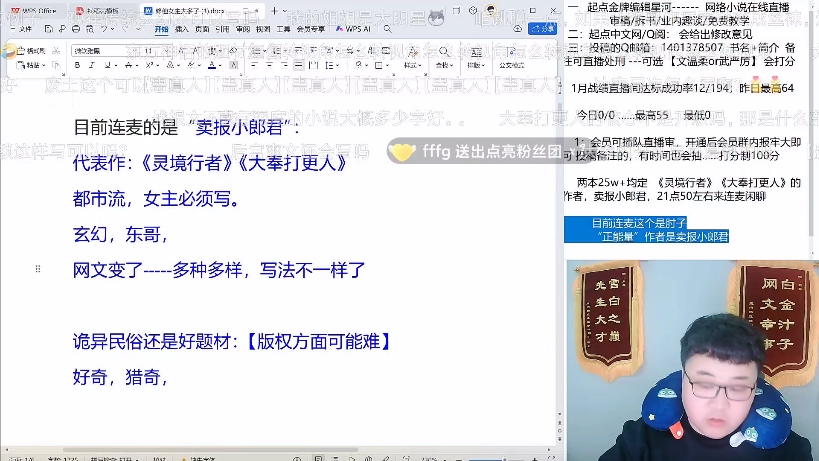Click the 会员专享 member tab
The width and height of the screenshot is (819, 461).
[311, 29]
